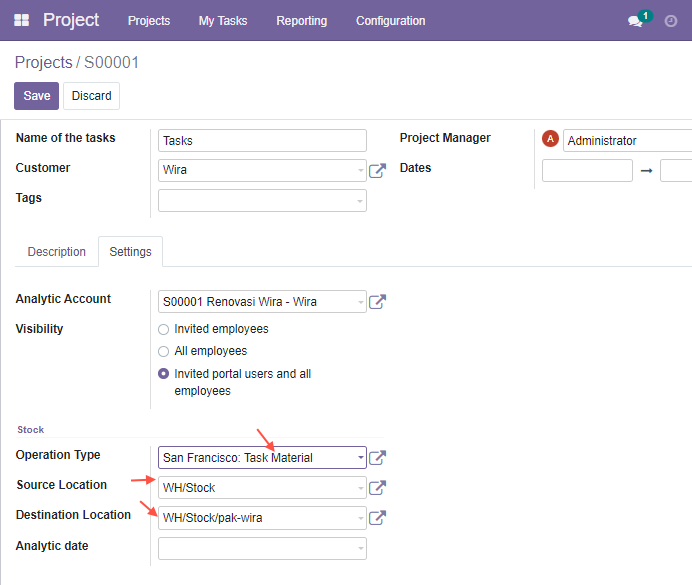Screen dimensions: 692x585
Task: Select Invited employees visibility option
Action: (x=163, y=330)
